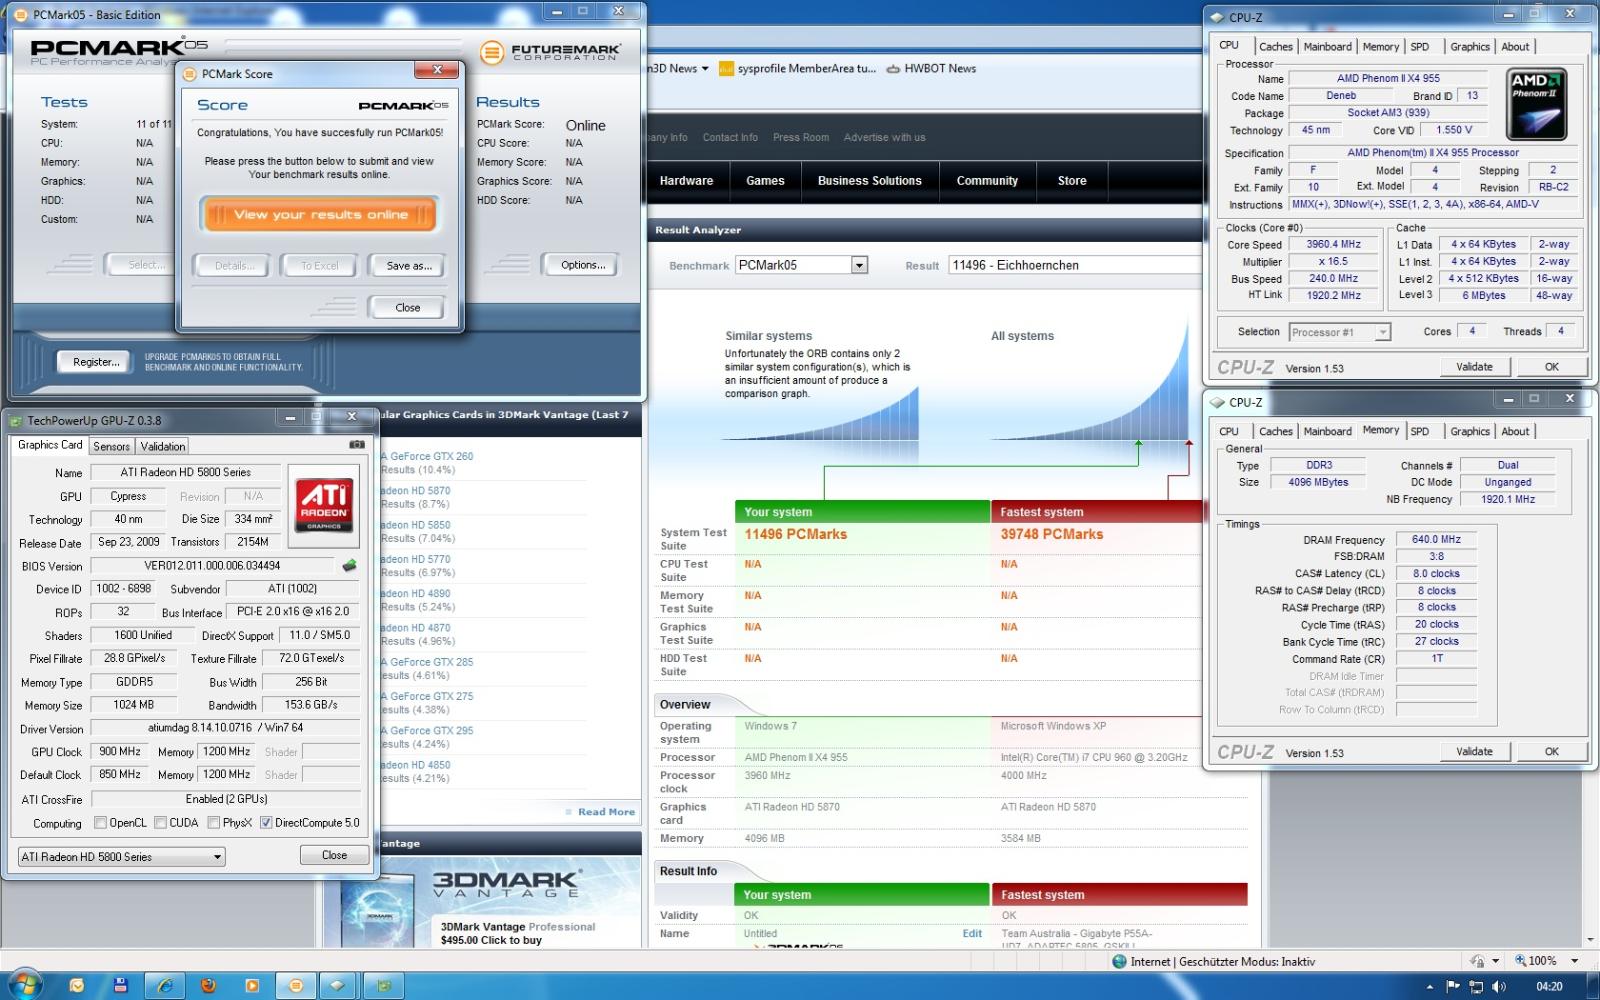Click the HWBOT News bookmark icon
Image resolution: width=1600 pixels, height=1000 pixels.
[893, 69]
